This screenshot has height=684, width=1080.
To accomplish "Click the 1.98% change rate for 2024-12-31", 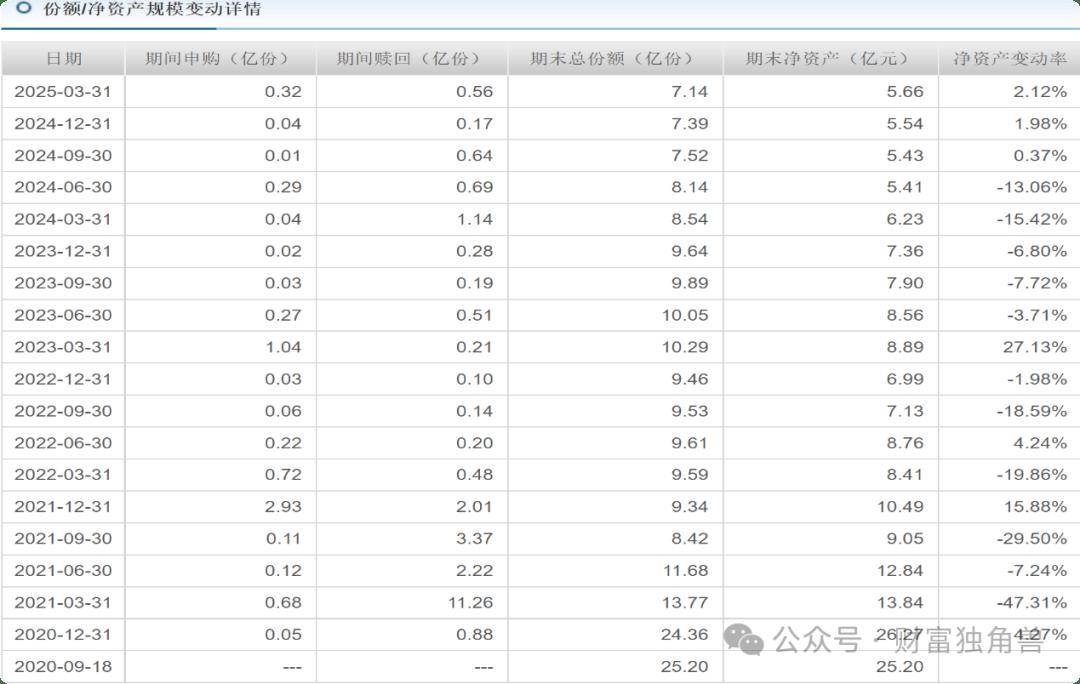I will point(1040,124).
